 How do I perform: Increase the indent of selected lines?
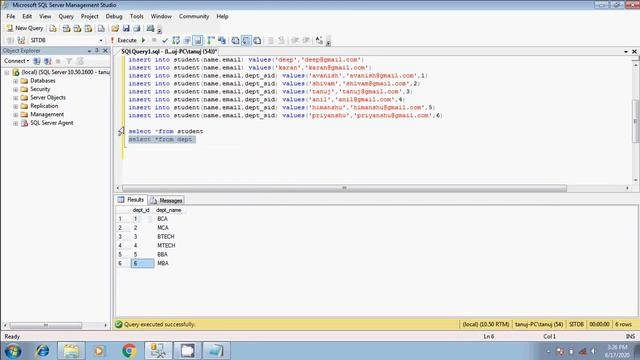coord(306,40)
